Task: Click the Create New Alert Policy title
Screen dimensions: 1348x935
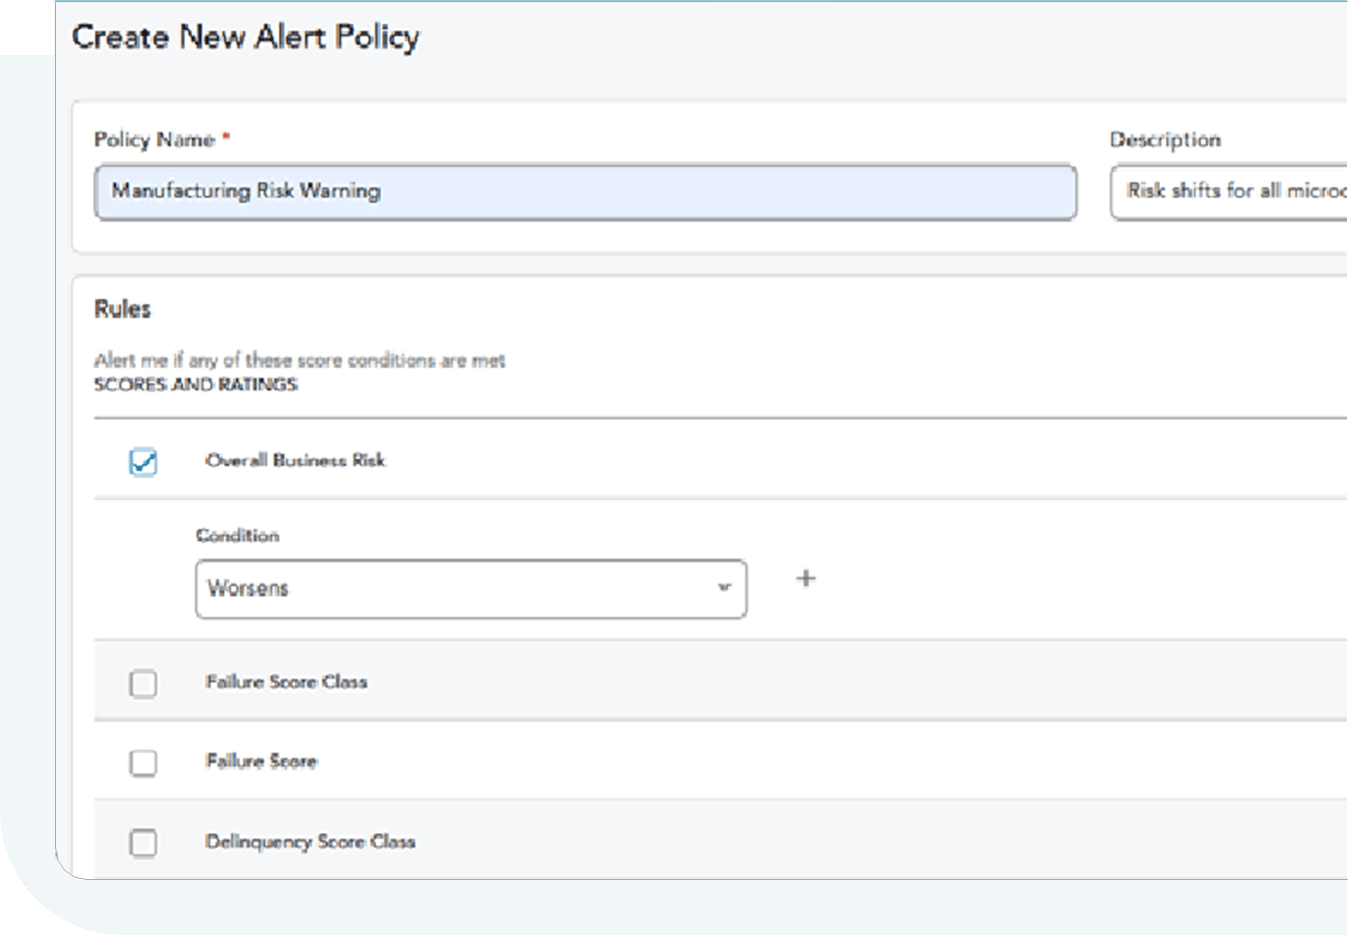Action: click(x=244, y=37)
